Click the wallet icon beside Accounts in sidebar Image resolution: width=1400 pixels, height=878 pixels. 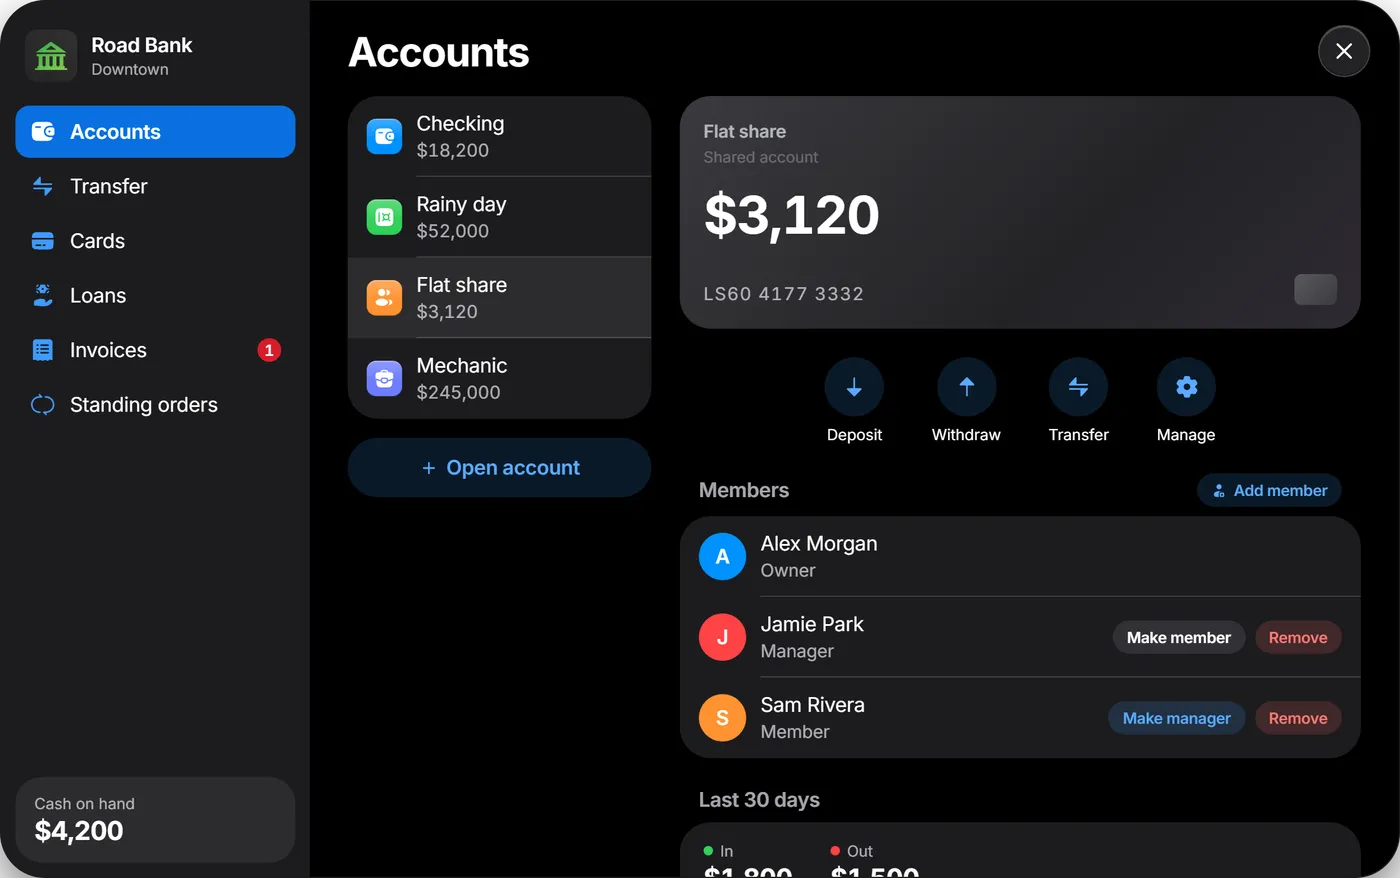pyautogui.click(x=43, y=132)
